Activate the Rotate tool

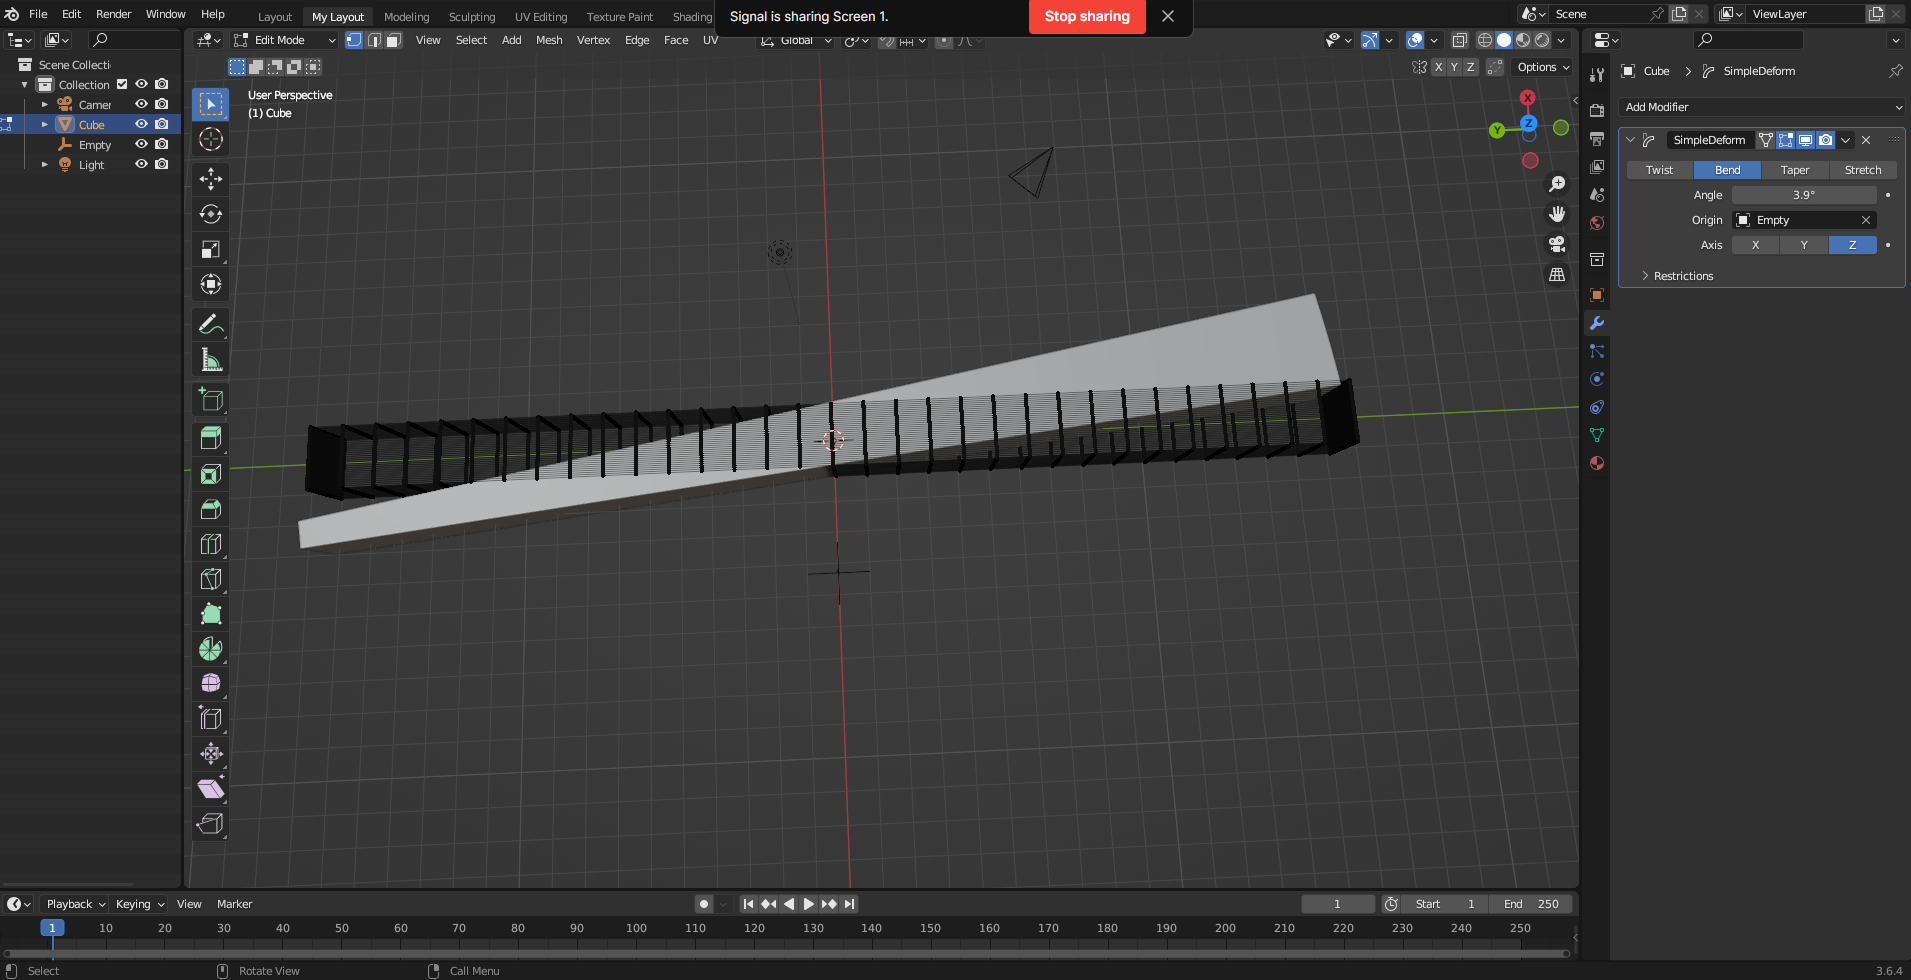[x=211, y=214]
